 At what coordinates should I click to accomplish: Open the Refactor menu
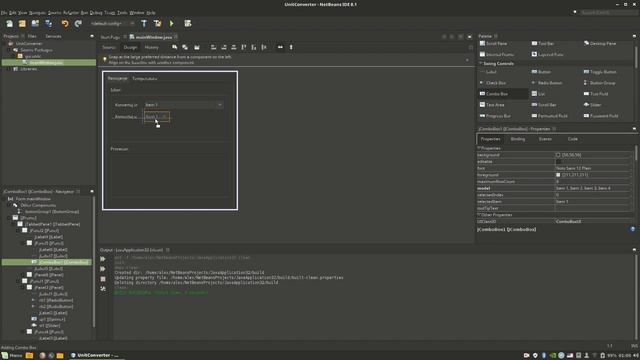tap(71, 13)
